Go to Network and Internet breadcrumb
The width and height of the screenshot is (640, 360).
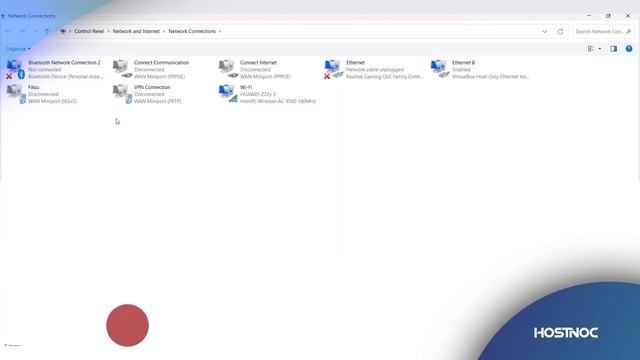click(136, 31)
